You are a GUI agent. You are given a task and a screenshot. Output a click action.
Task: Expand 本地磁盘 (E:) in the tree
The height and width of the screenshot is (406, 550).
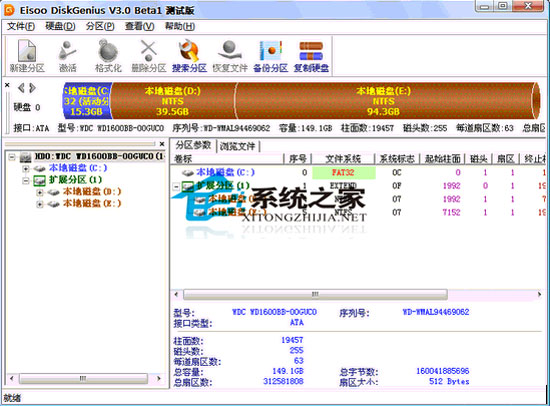[40, 204]
